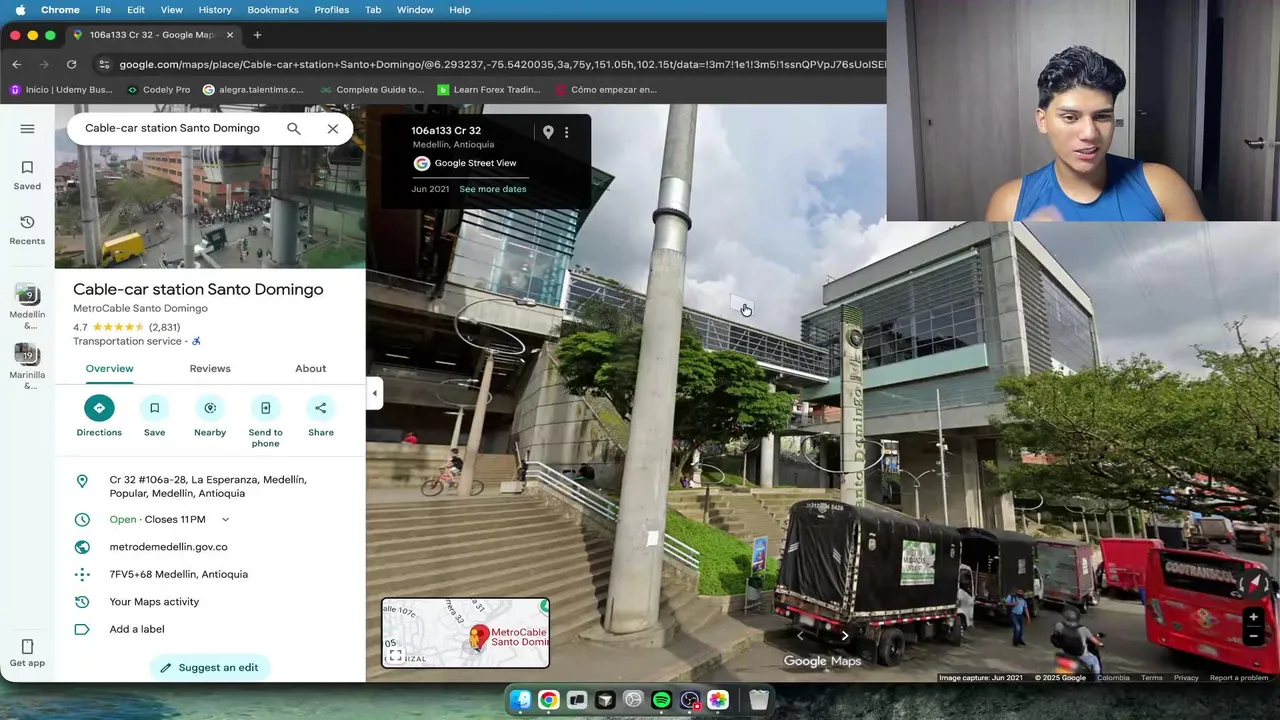Open the Profiles menu in menu bar
The width and height of the screenshot is (1280, 720).
[332, 10]
